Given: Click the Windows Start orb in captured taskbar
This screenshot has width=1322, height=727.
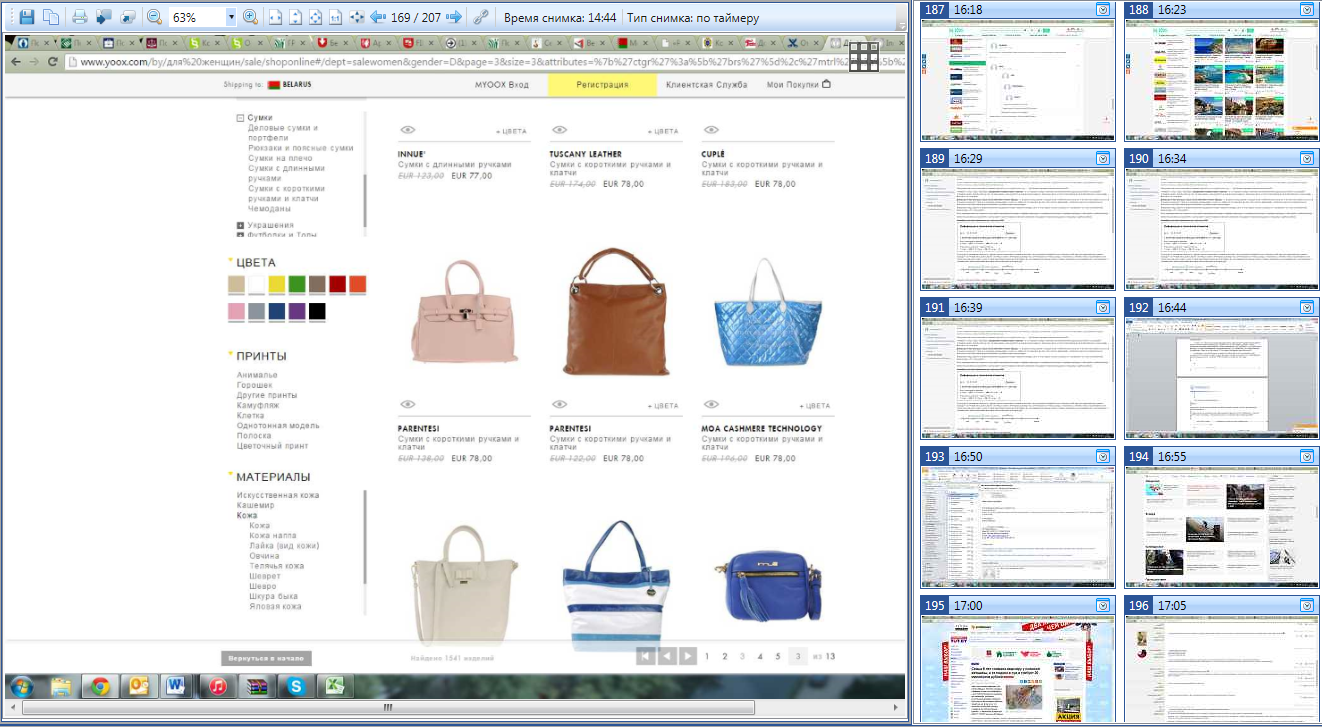Looking at the screenshot, I should pyautogui.click(x=23, y=686).
